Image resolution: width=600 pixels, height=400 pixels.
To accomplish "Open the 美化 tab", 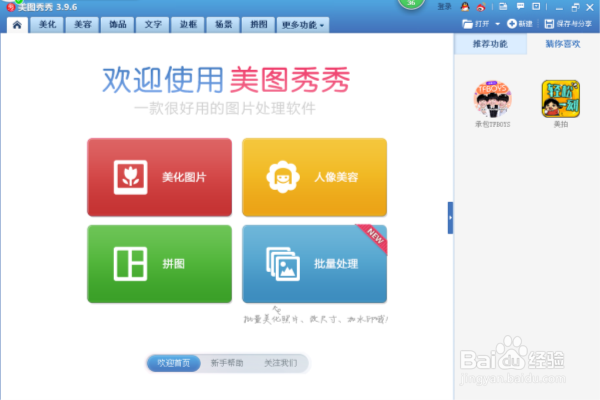I will click(47, 25).
